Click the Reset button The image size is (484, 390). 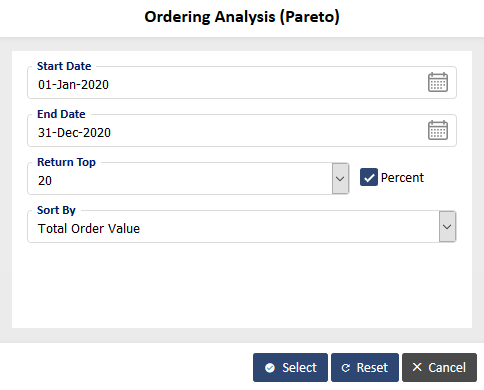(x=365, y=367)
